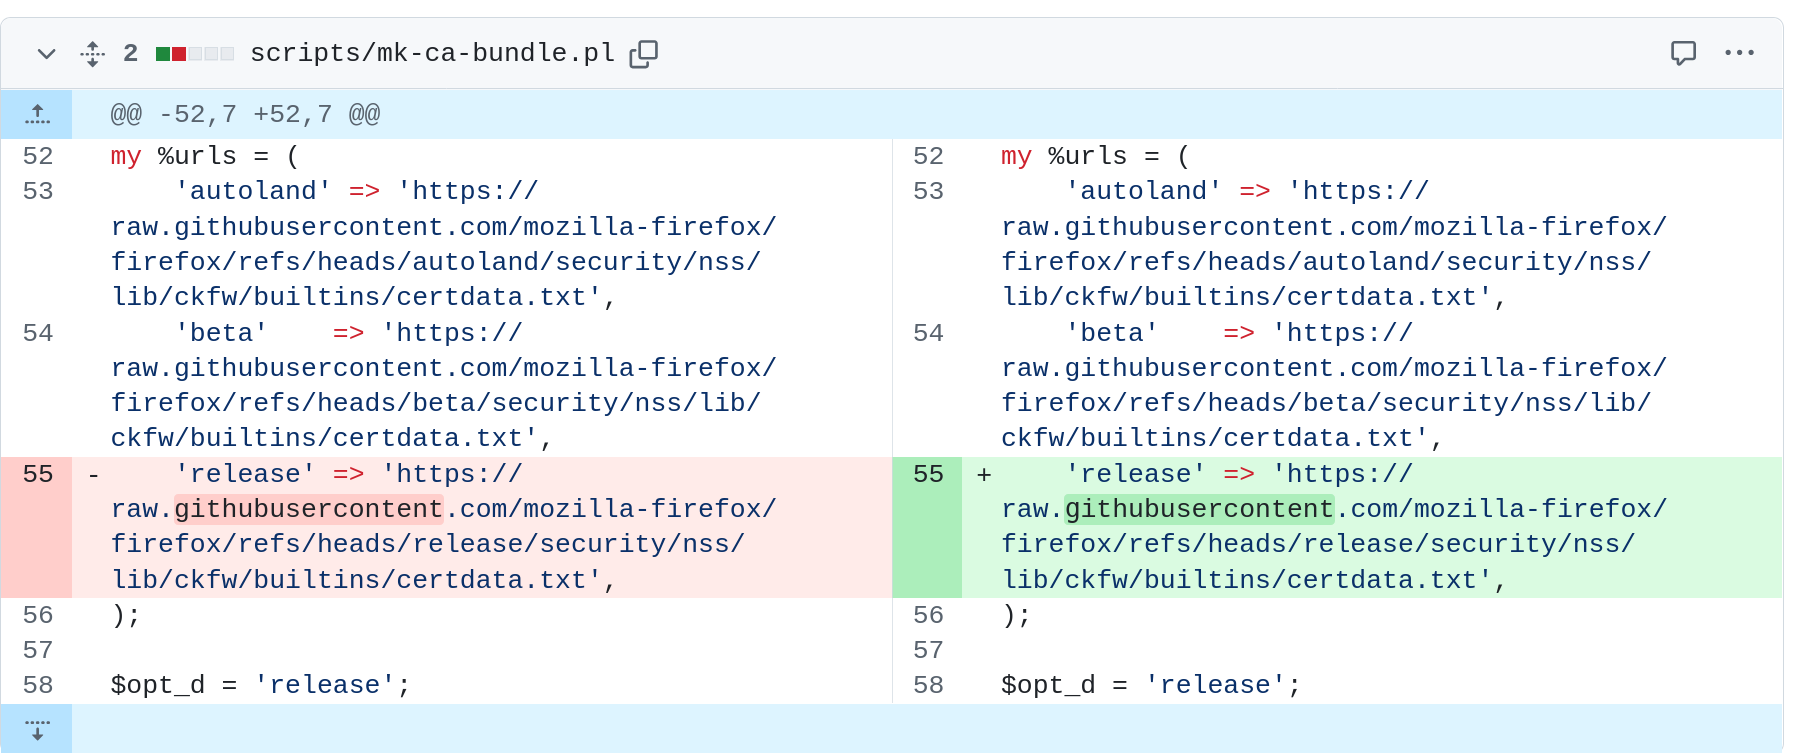Click the expand all lines icon

(x=92, y=54)
